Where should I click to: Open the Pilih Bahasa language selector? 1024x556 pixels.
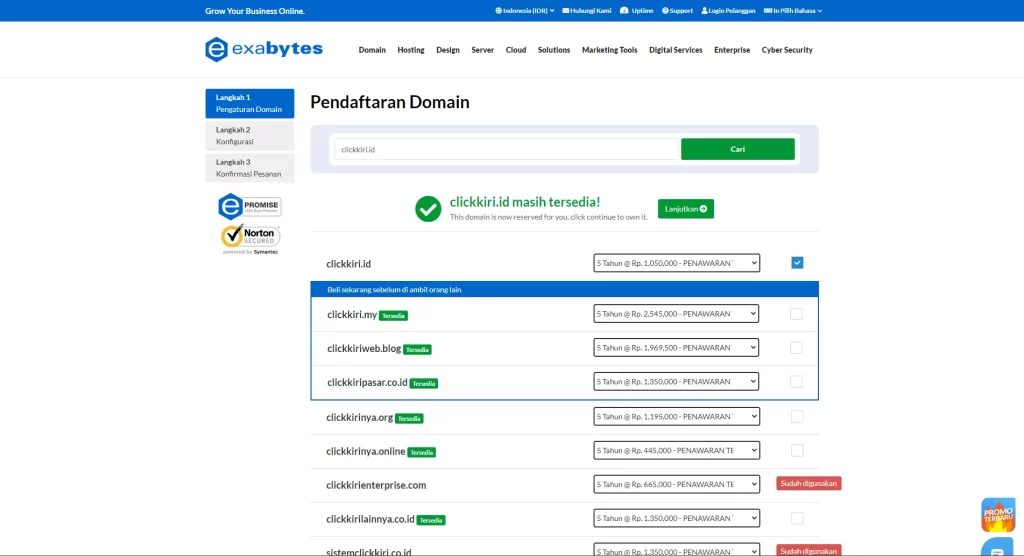[793, 10]
